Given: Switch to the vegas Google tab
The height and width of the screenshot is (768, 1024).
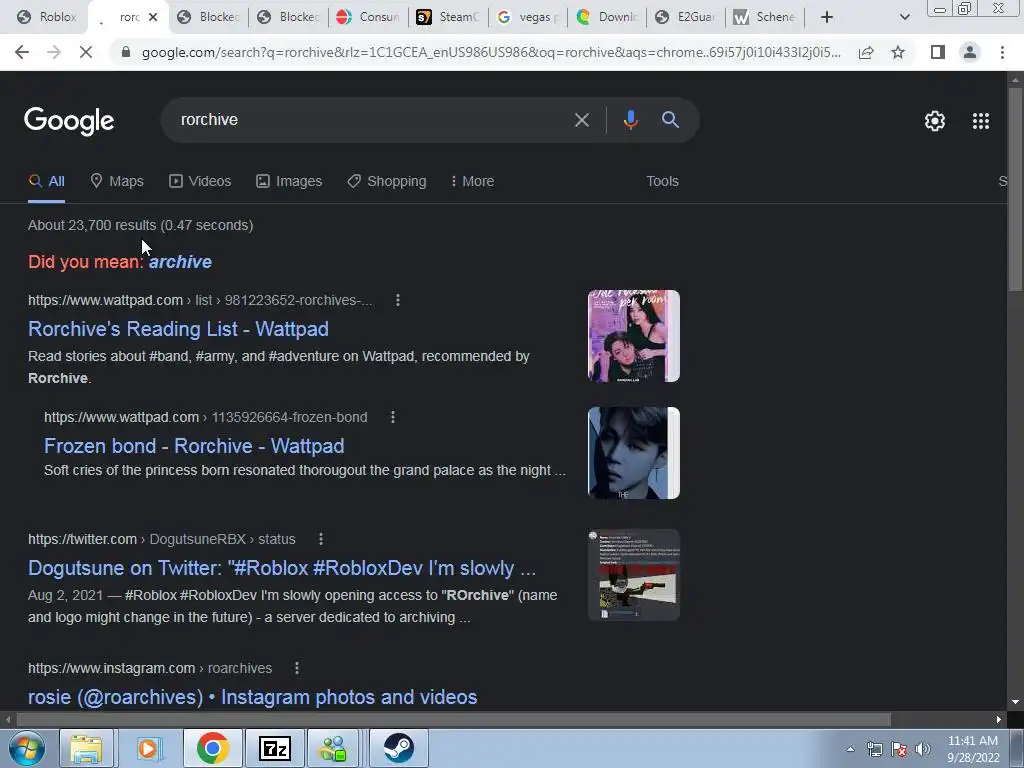Looking at the screenshot, I should tap(528, 17).
